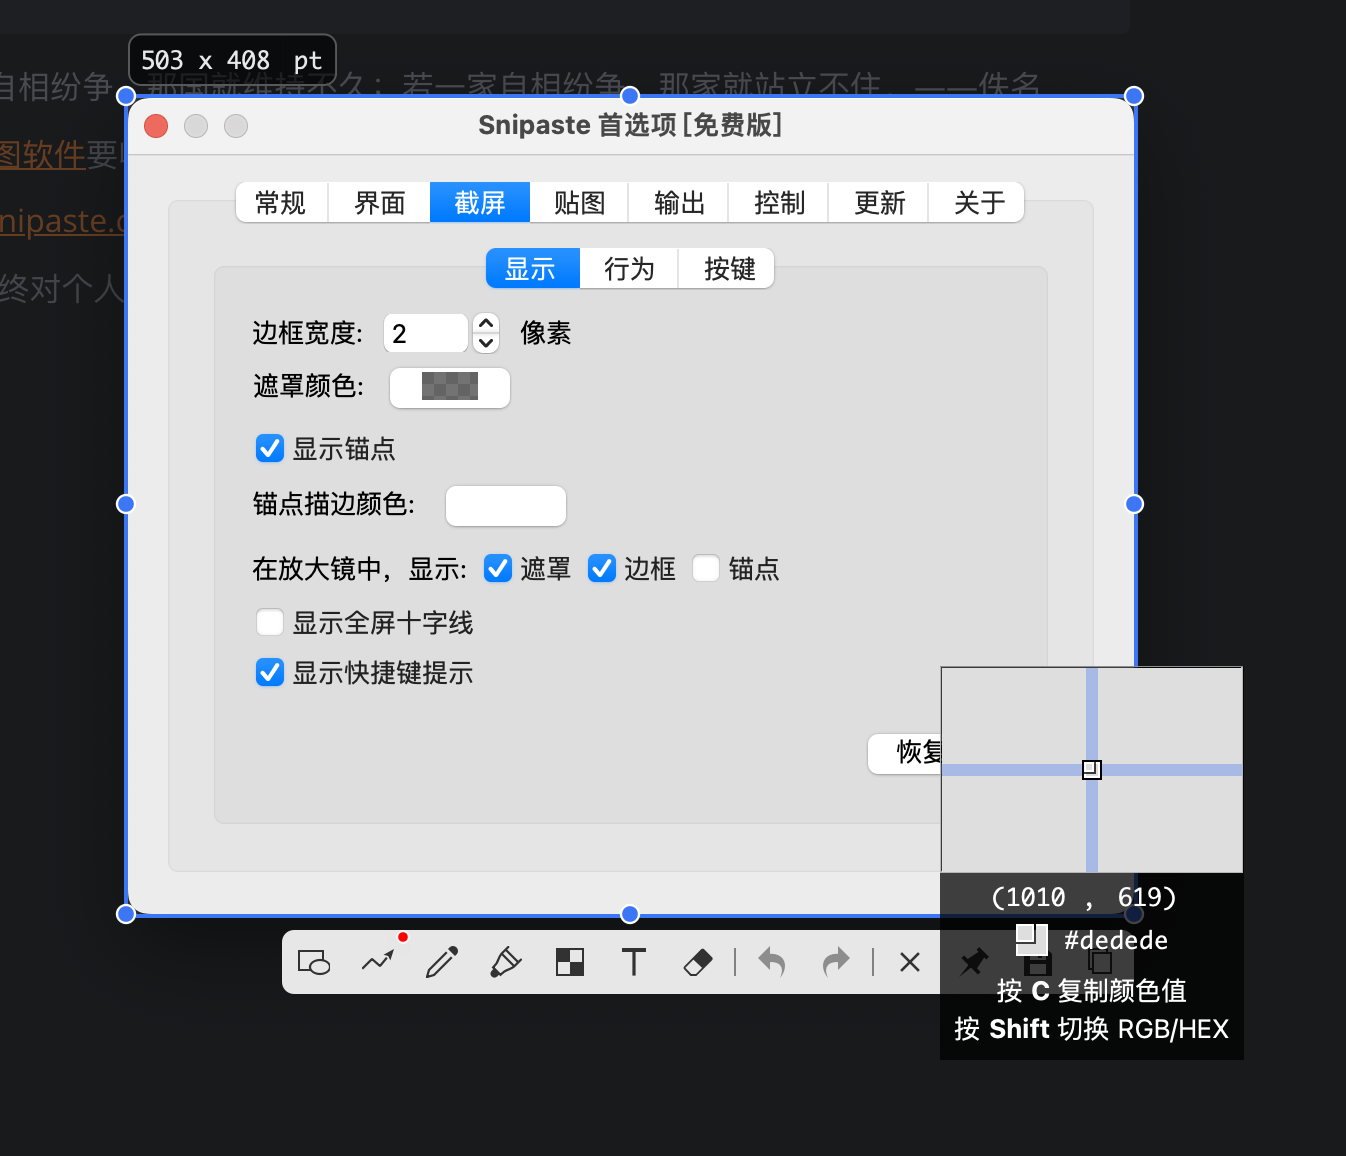Cancel the screenshot with X icon

[x=910, y=962]
